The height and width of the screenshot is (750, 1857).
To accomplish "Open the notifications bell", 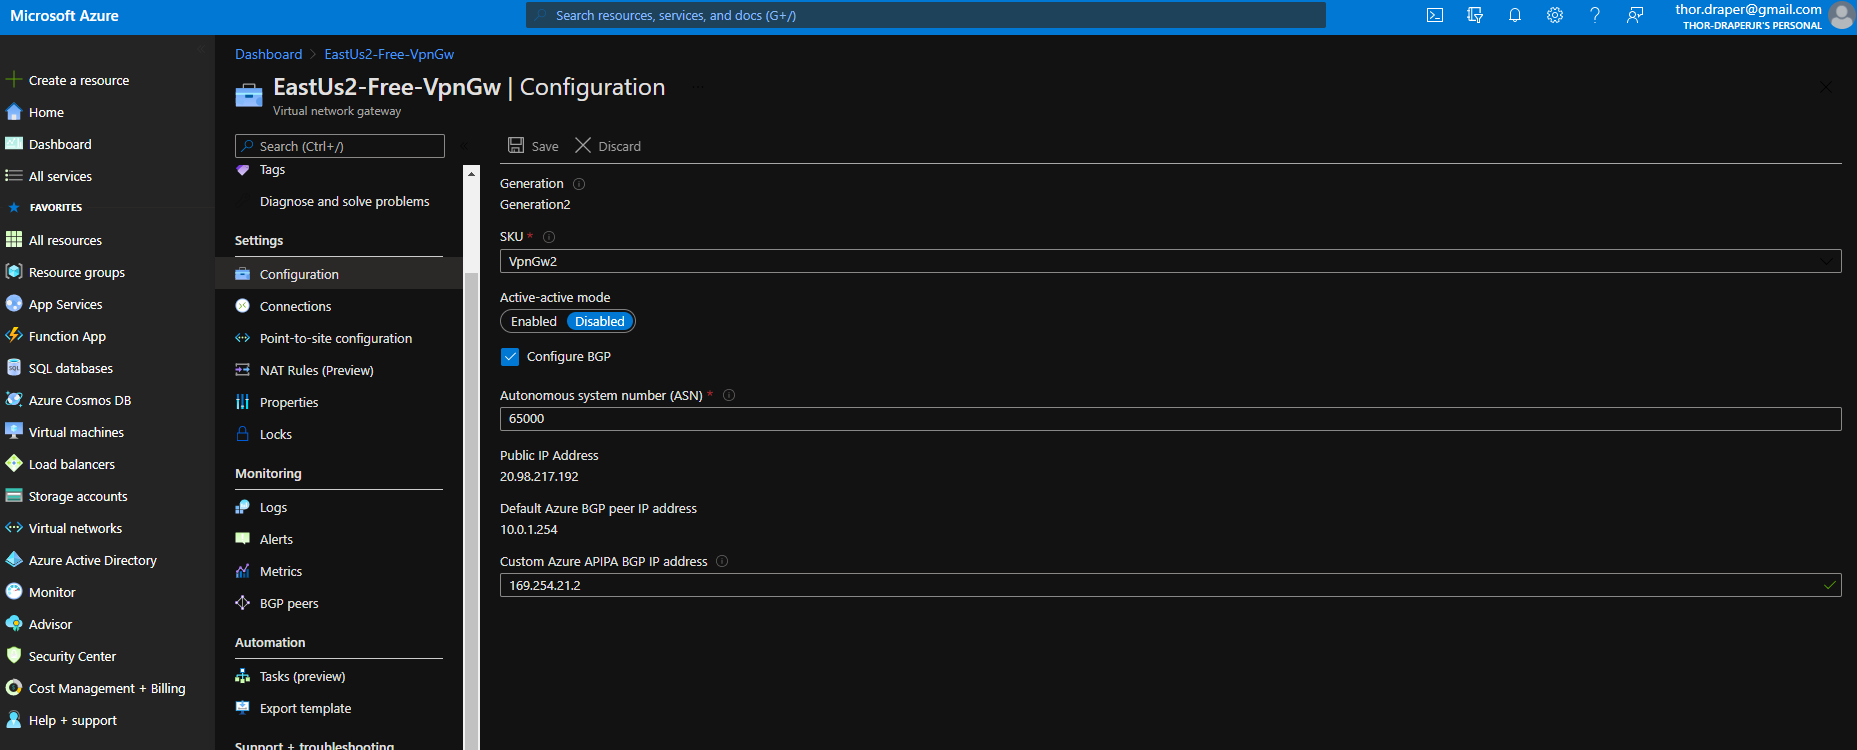I will [x=1515, y=15].
